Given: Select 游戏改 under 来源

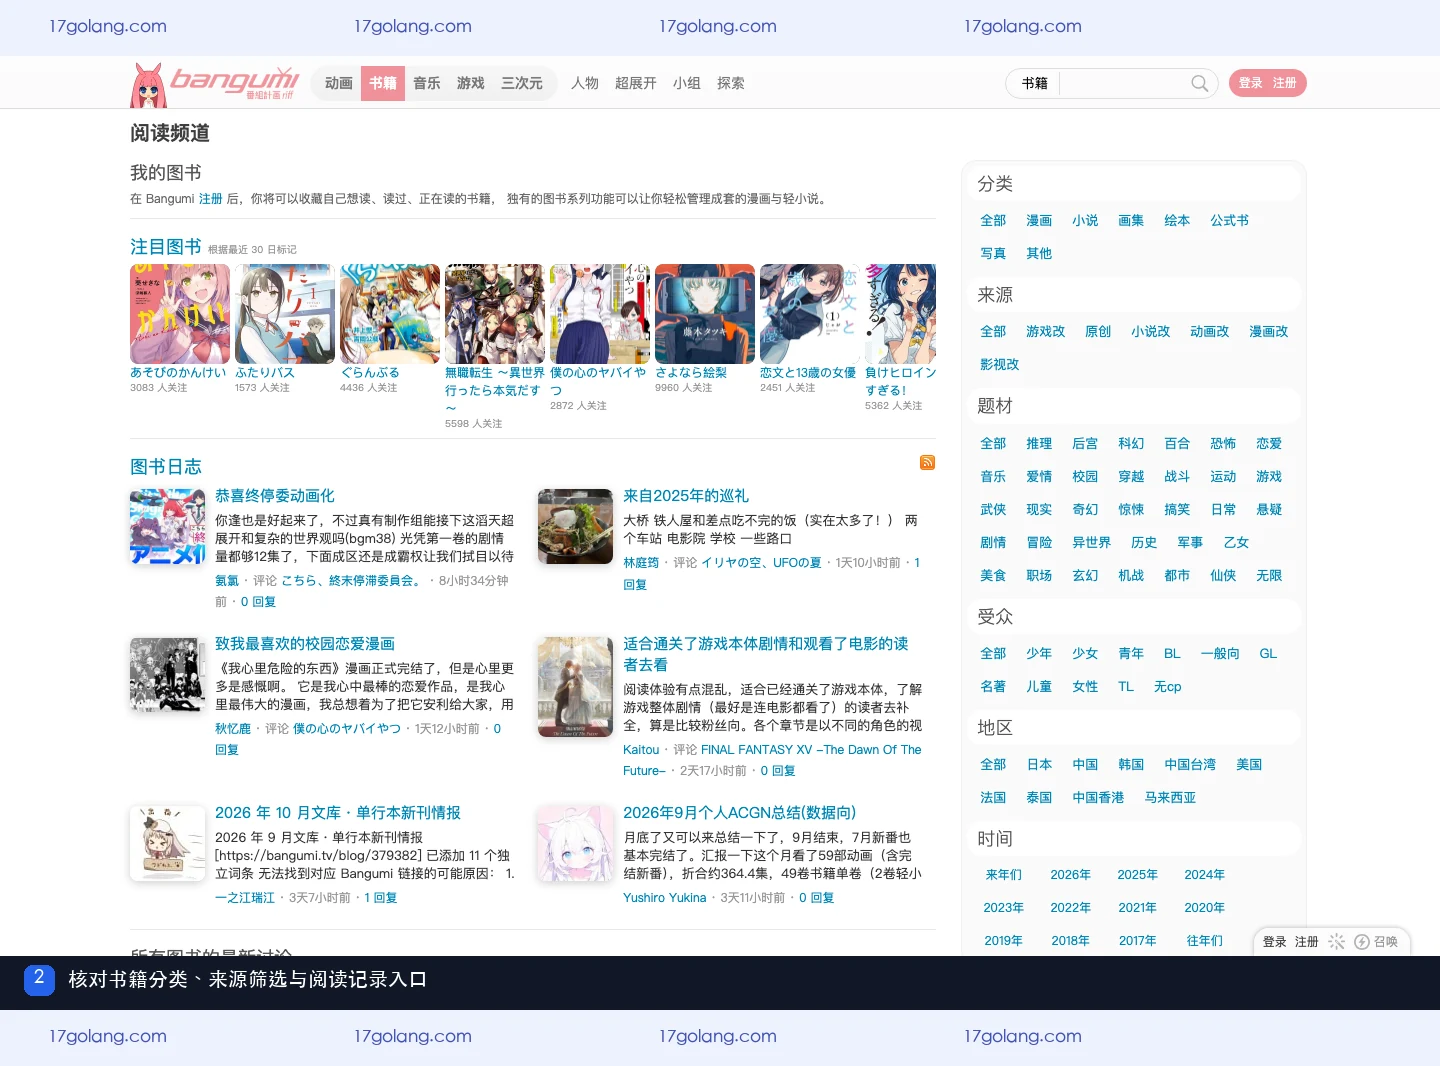Looking at the screenshot, I should 1046,332.
